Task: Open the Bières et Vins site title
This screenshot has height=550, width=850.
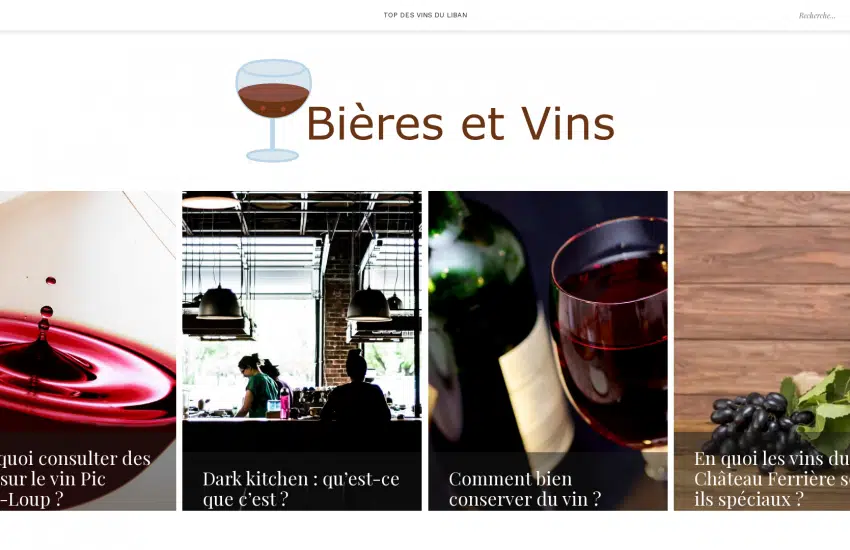Action: coord(460,124)
